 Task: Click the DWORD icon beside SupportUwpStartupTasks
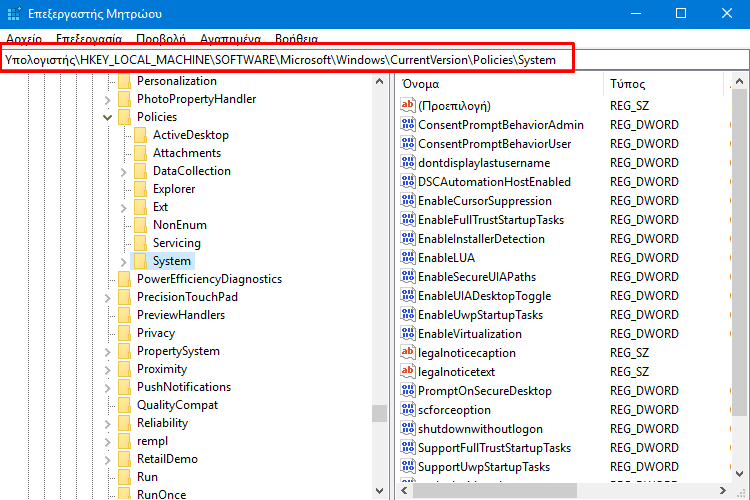408,467
